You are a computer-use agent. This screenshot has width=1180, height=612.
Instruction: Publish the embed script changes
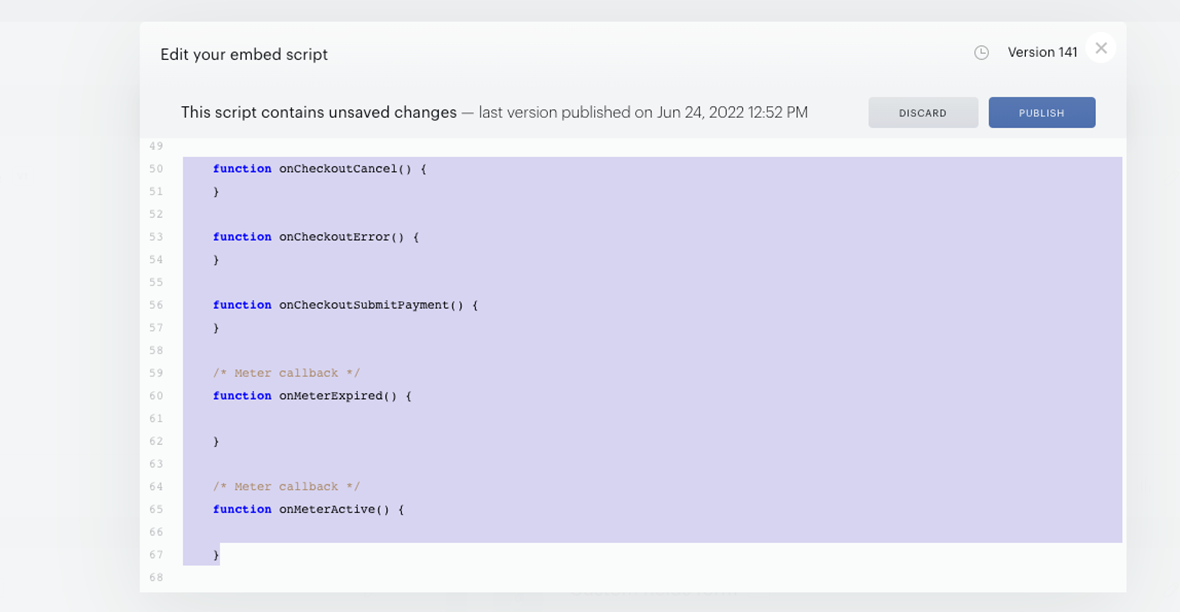tap(1042, 112)
